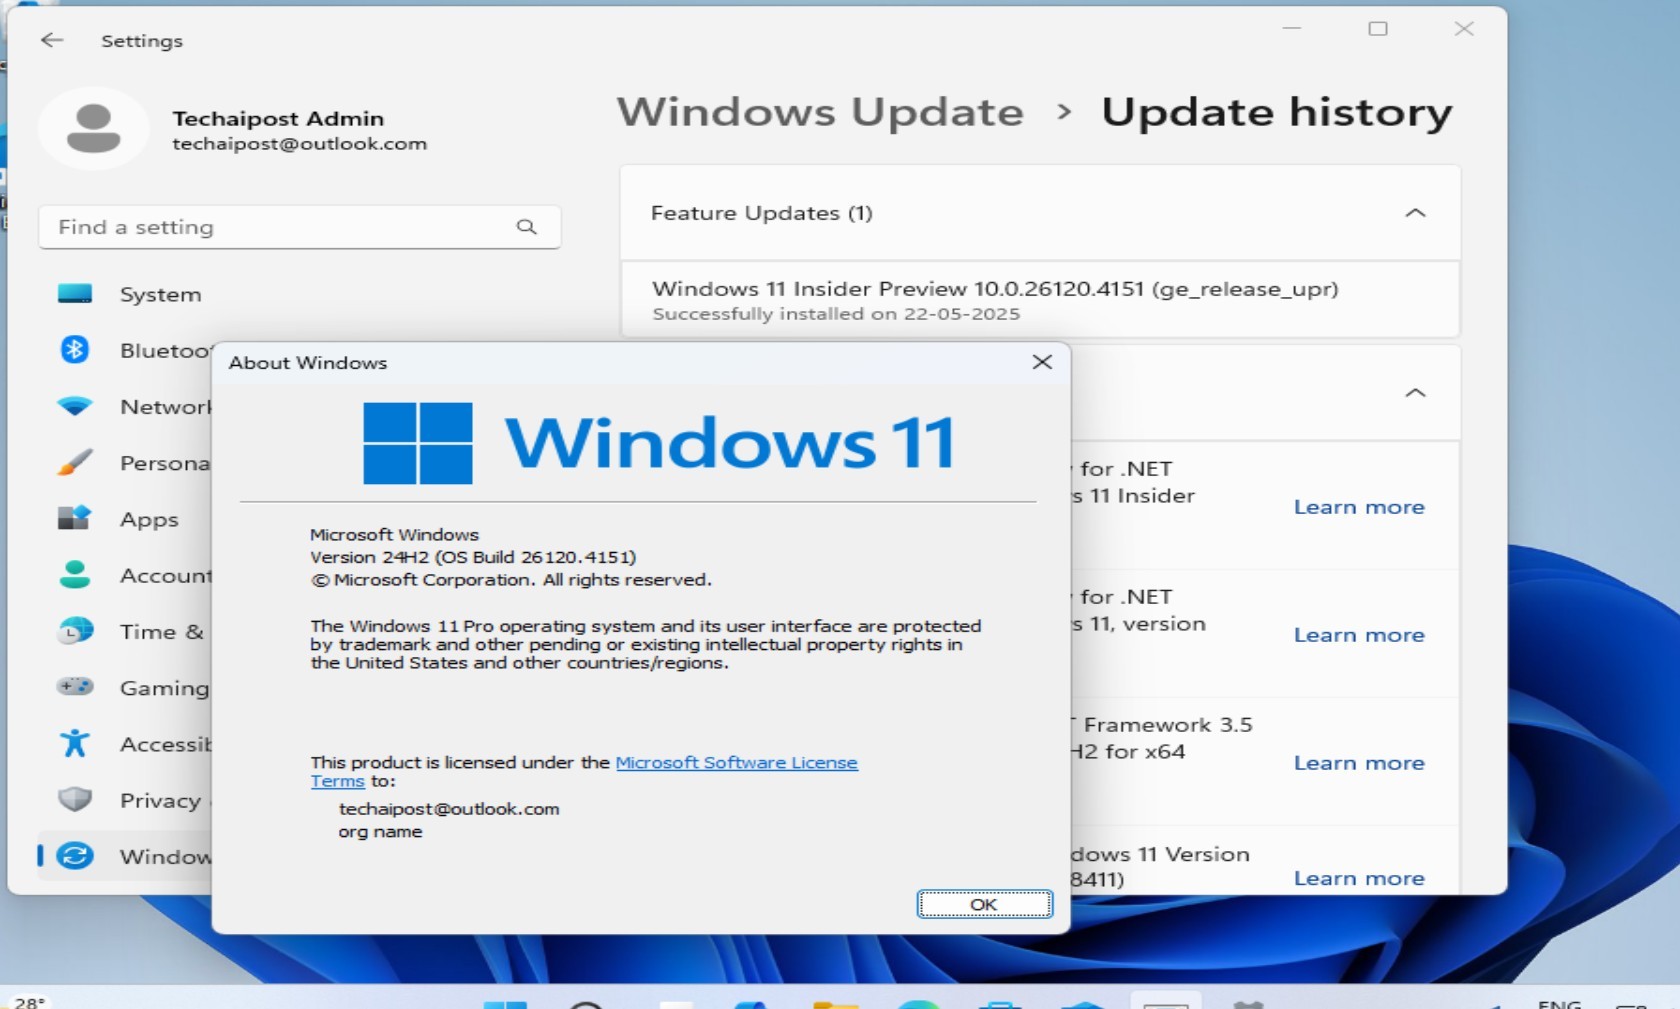Open the Gaming controller icon

coord(75,687)
